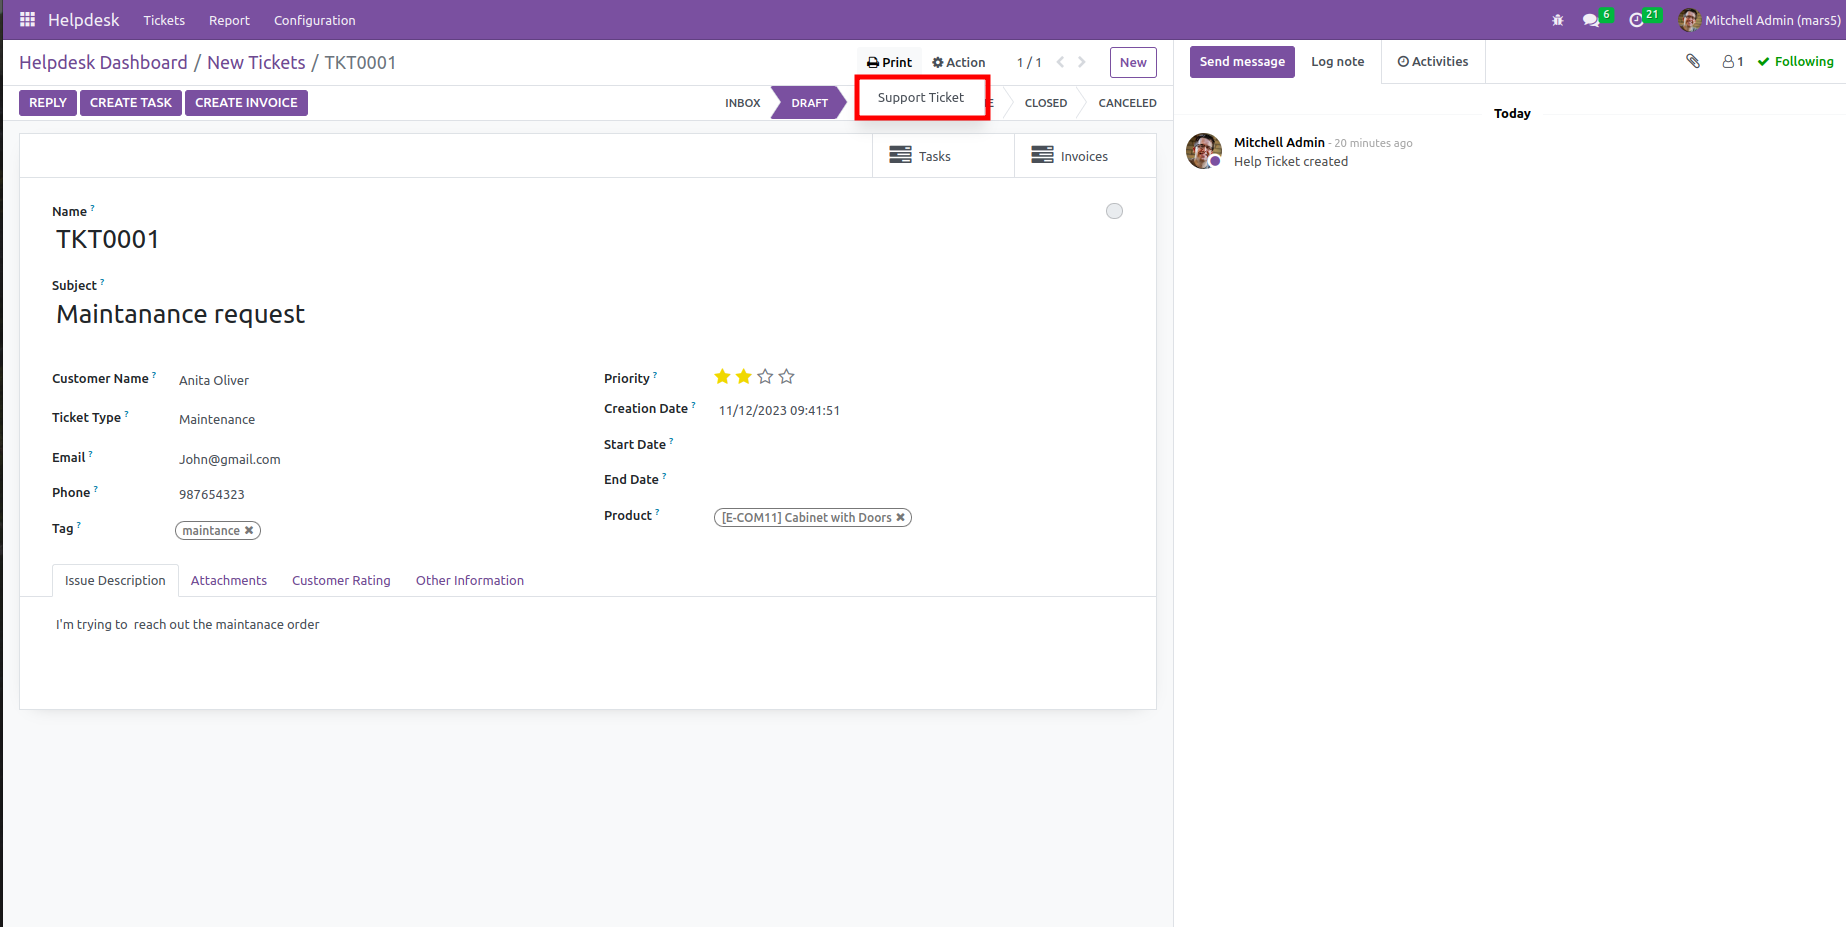Set ticket stage to CANCELED
The height and width of the screenshot is (927, 1846).
pos(1127,103)
